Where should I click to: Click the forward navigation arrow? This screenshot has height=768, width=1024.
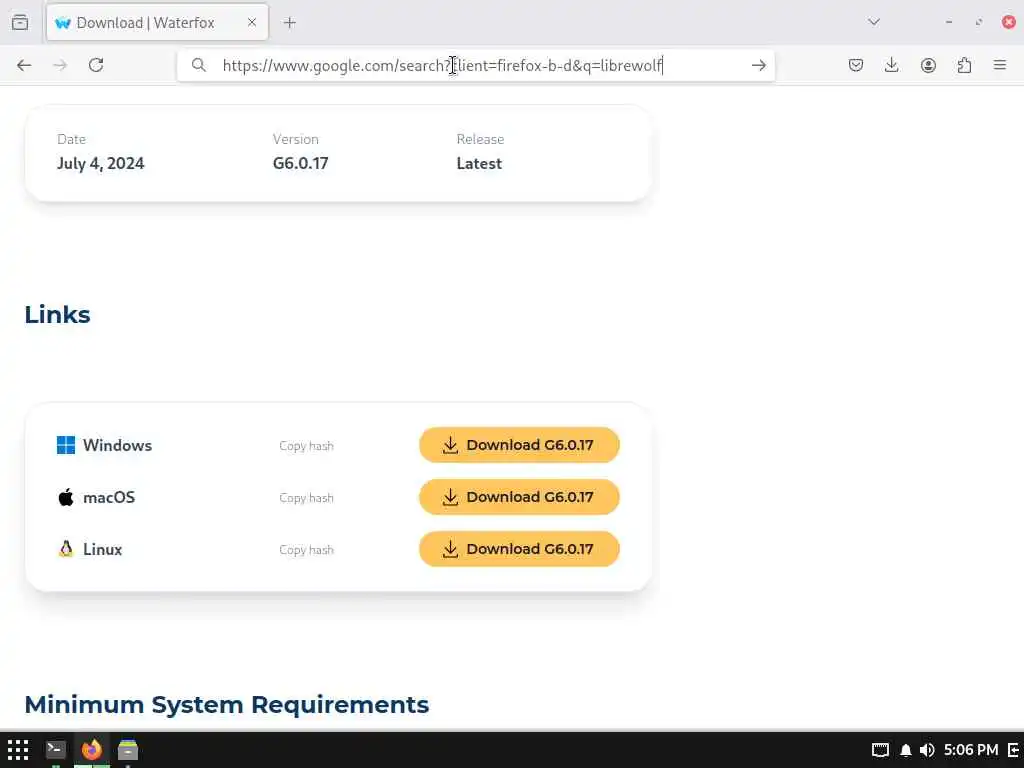60,65
